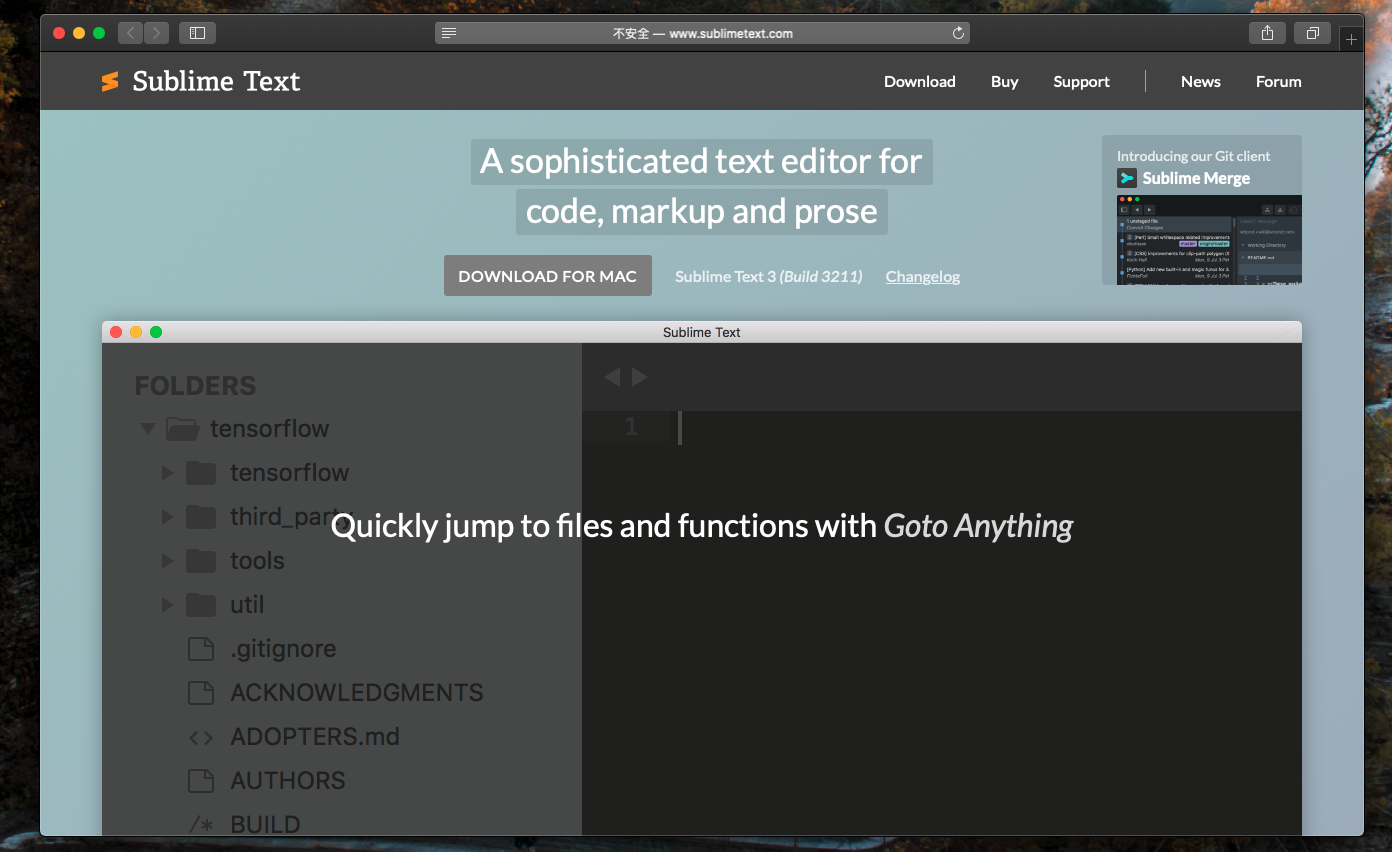This screenshot has width=1392, height=852.
Task: Show all tabs overview in Safari
Action: [x=1312, y=33]
